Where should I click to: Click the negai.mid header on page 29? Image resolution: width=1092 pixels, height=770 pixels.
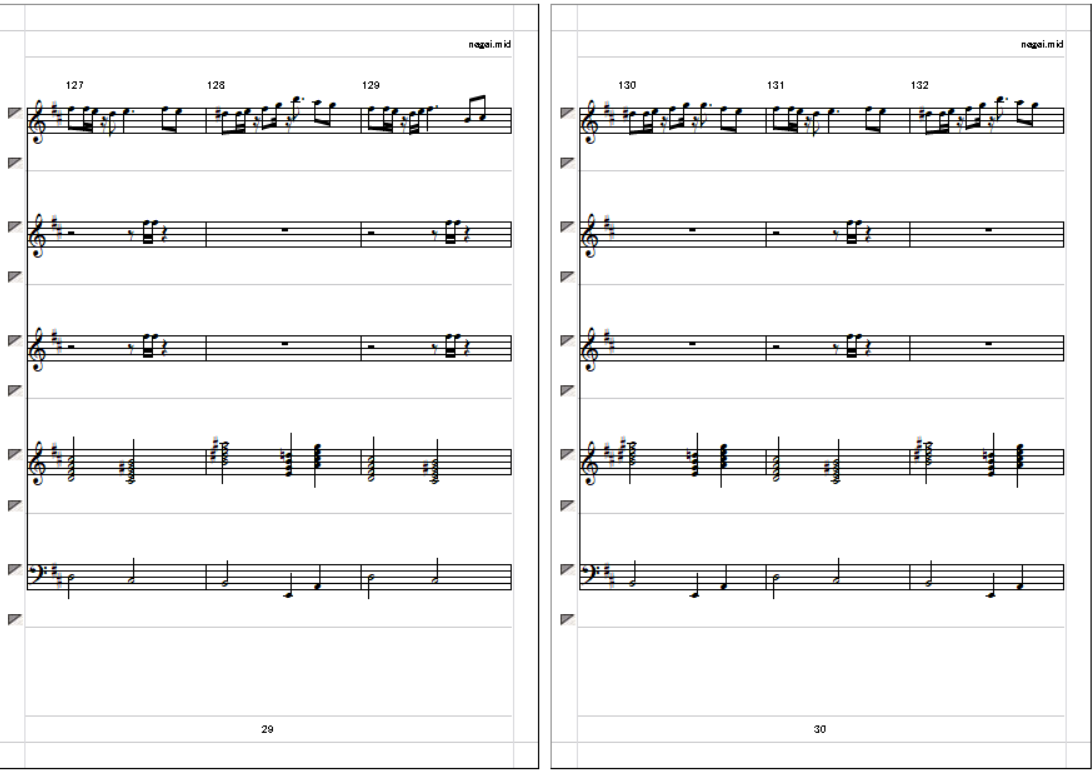pos(490,45)
